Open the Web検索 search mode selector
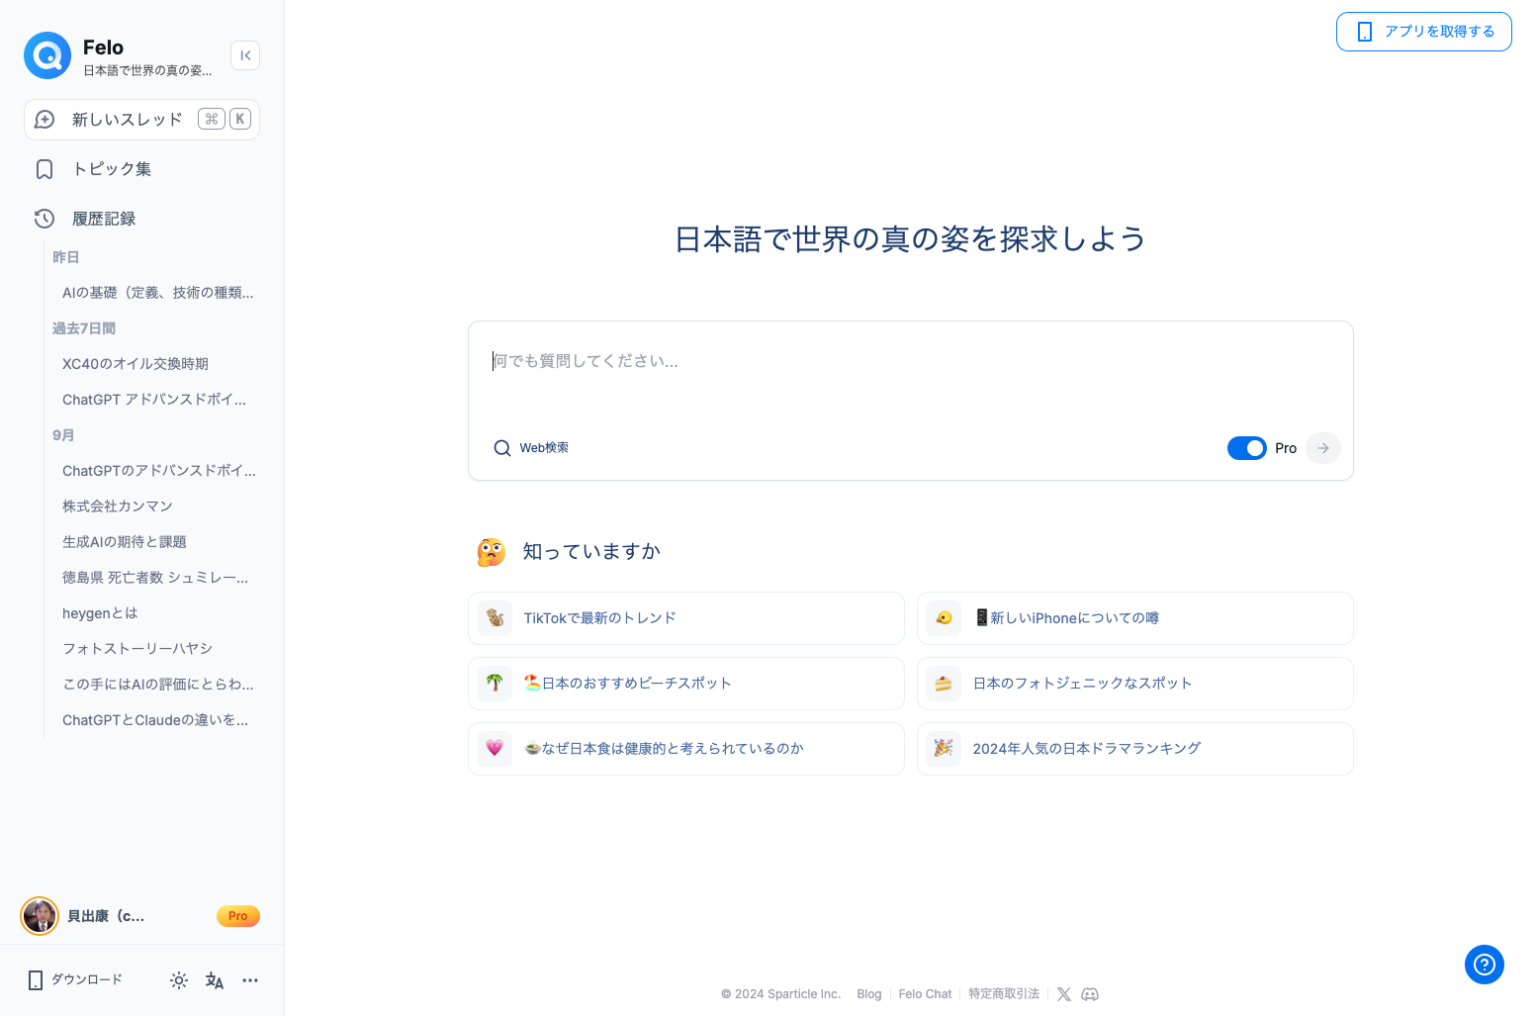 (531, 448)
